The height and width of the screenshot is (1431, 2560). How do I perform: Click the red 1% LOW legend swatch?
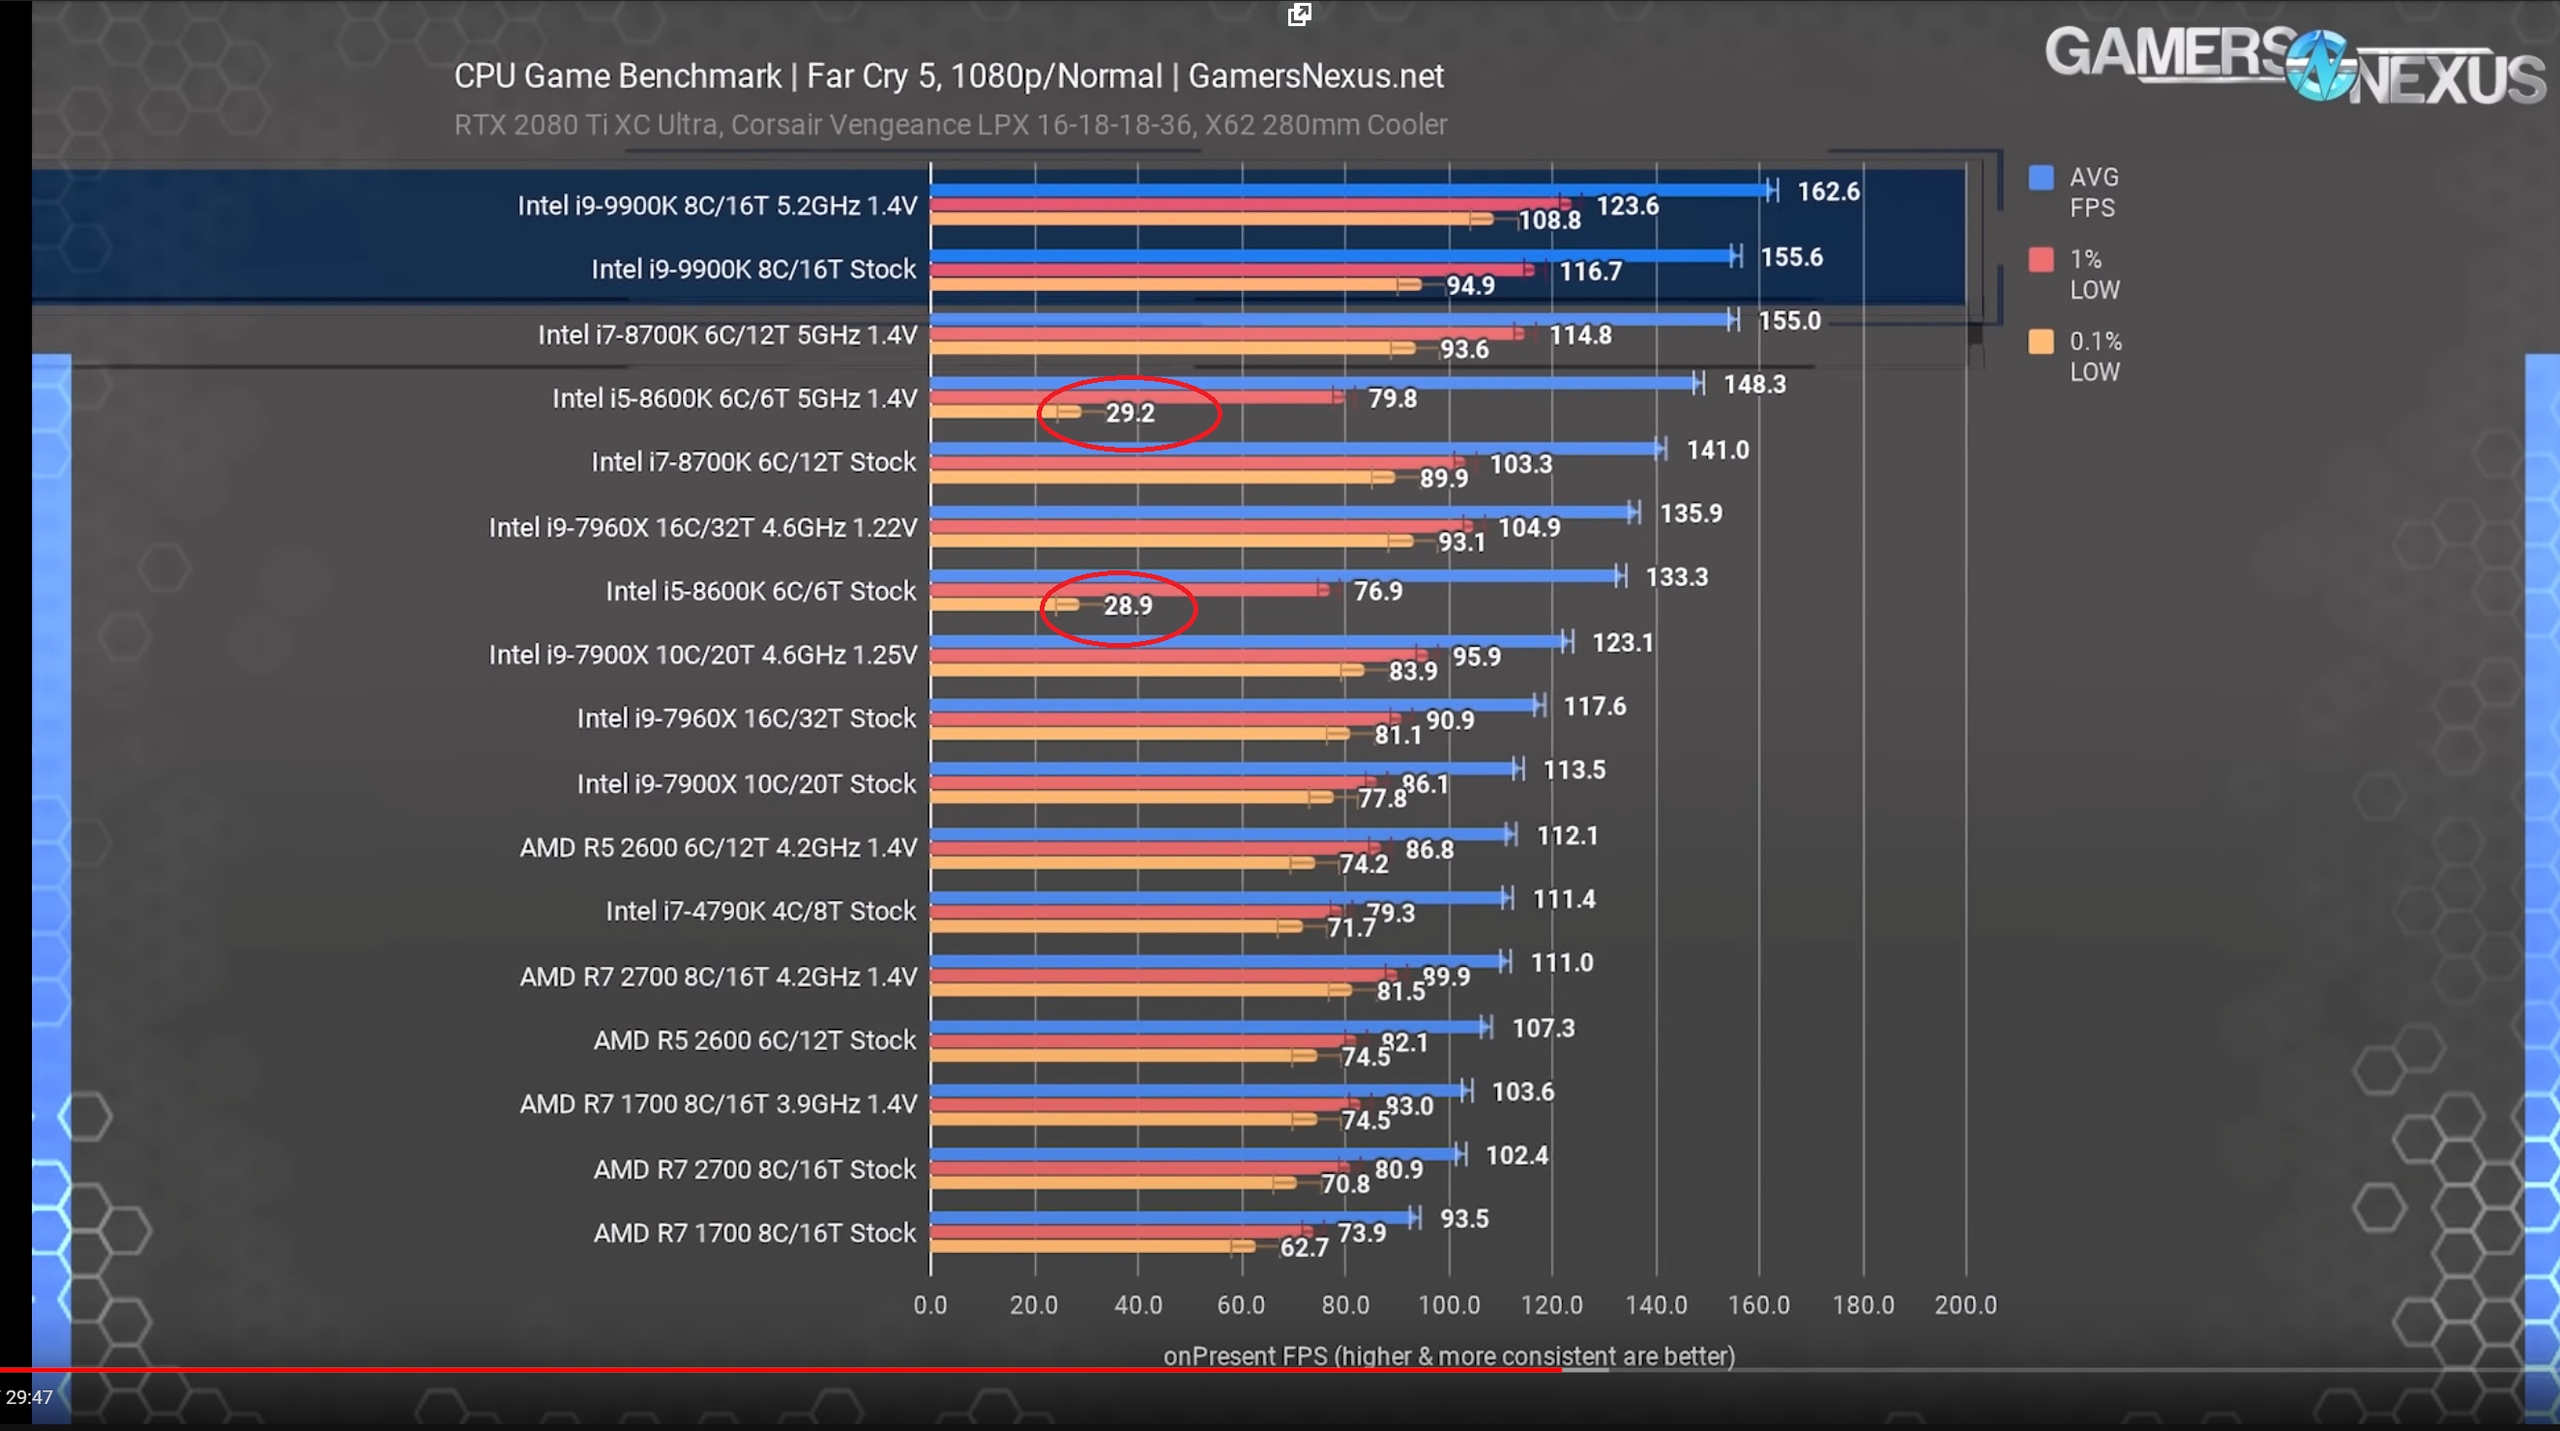pyautogui.click(x=2040, y=260)
